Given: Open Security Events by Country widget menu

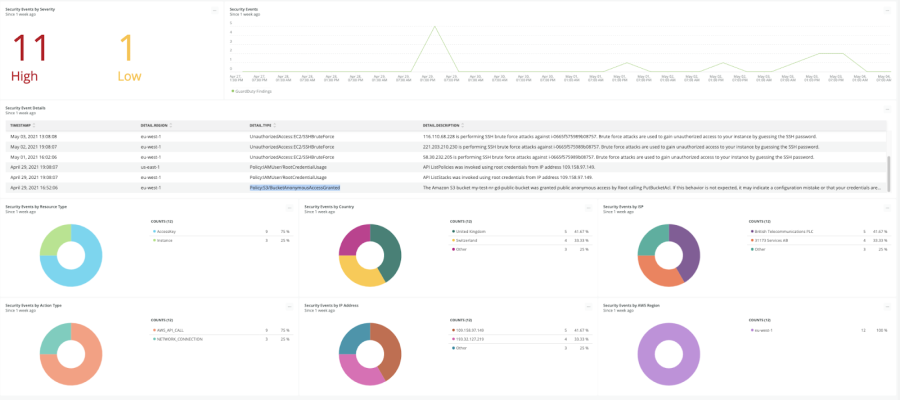Looking at the screenshot, I should click(588, 208).
